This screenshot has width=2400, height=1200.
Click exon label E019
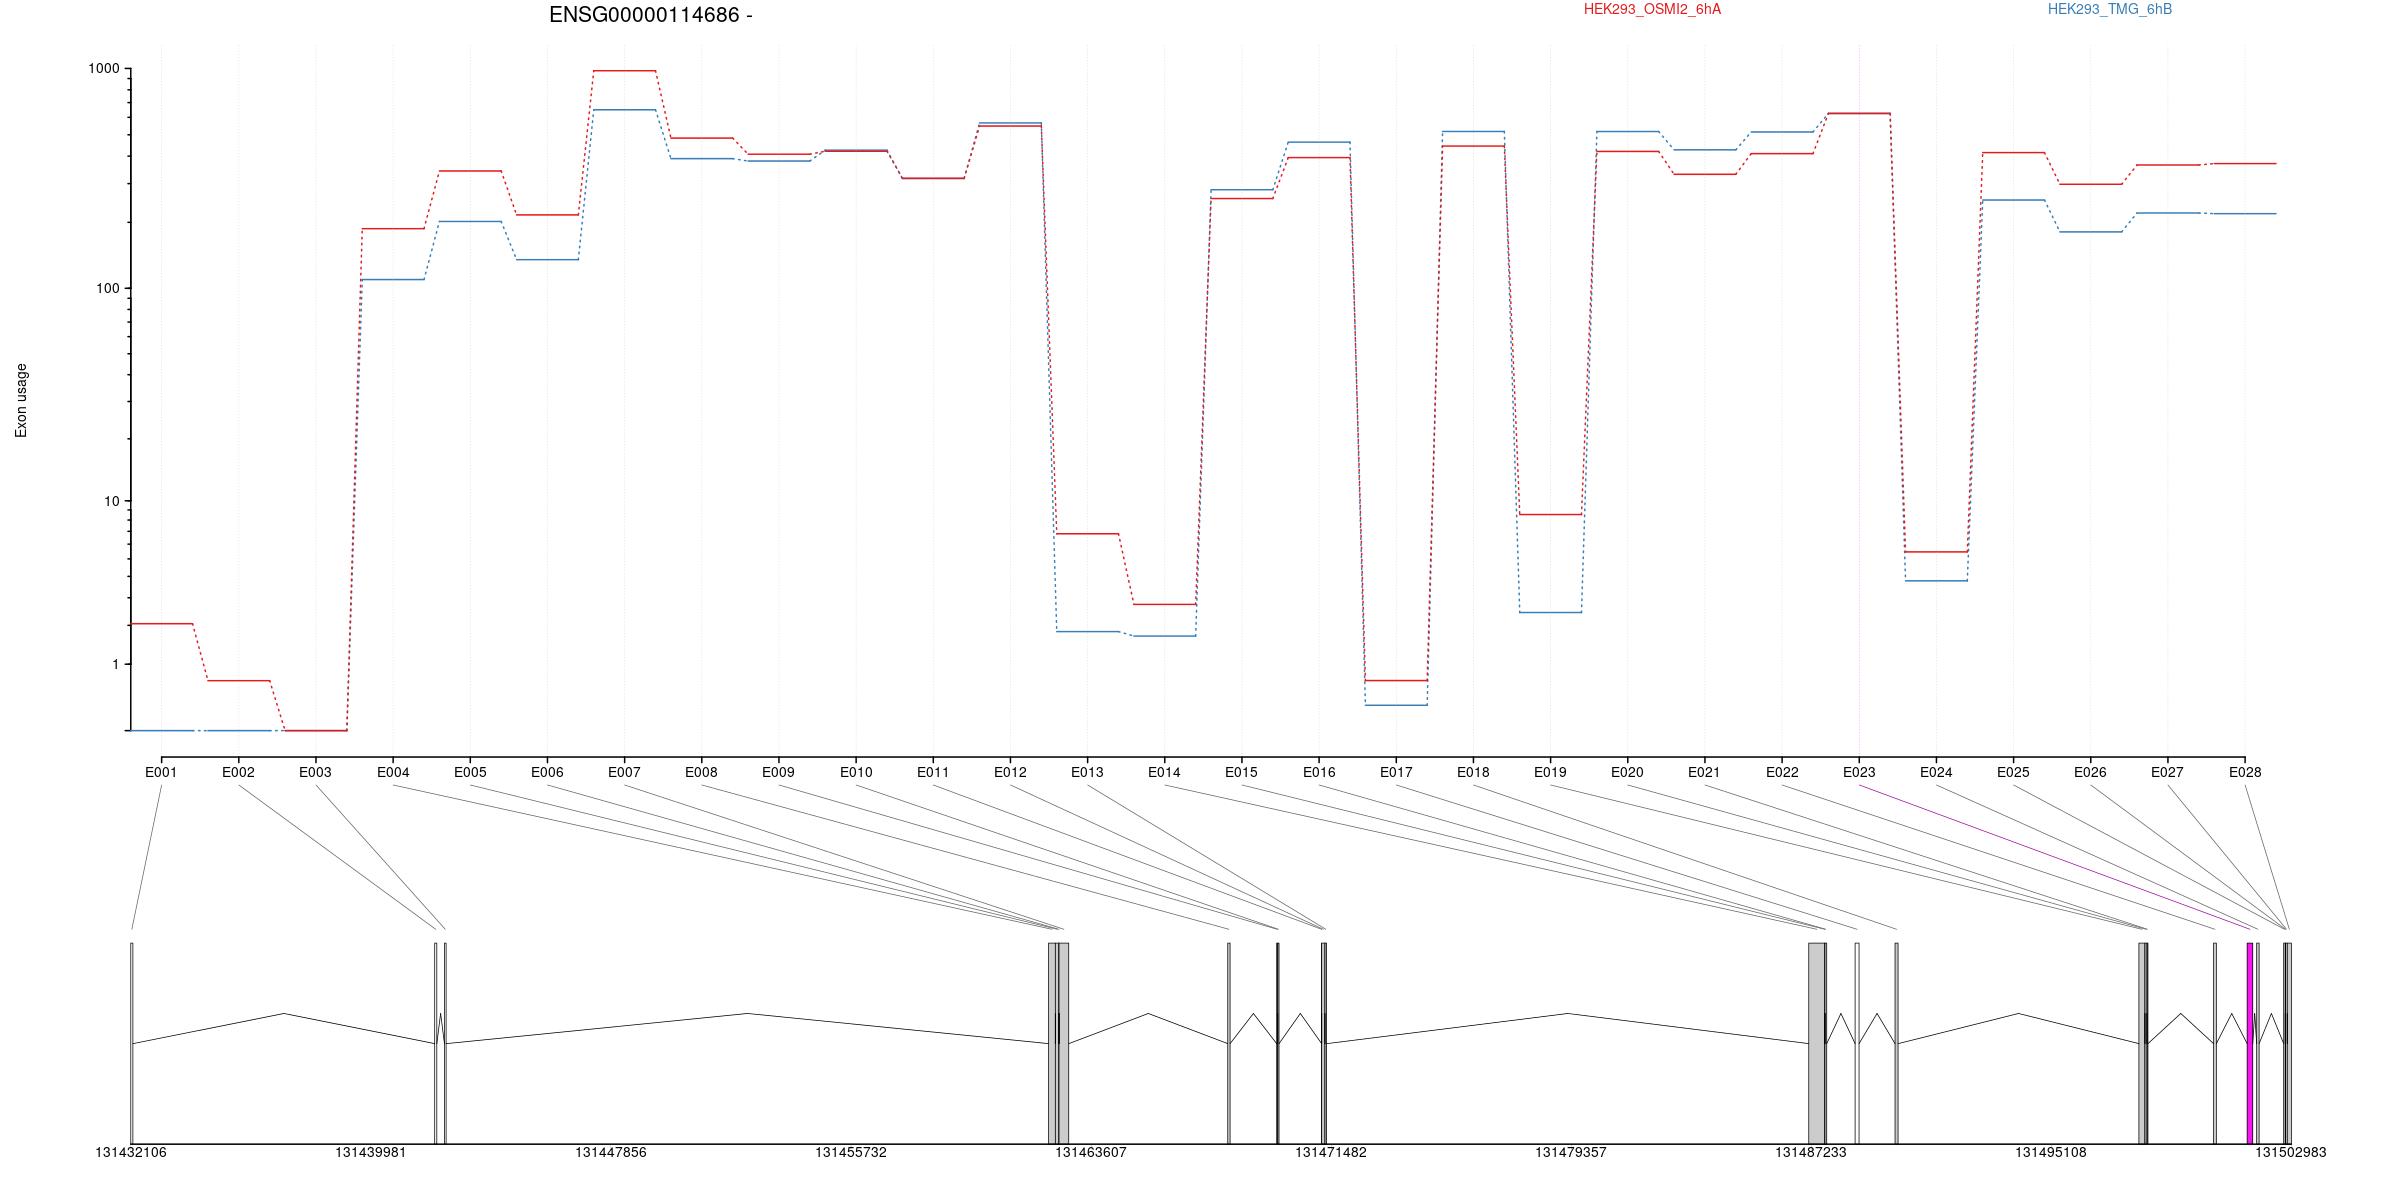coord(1550,772)
